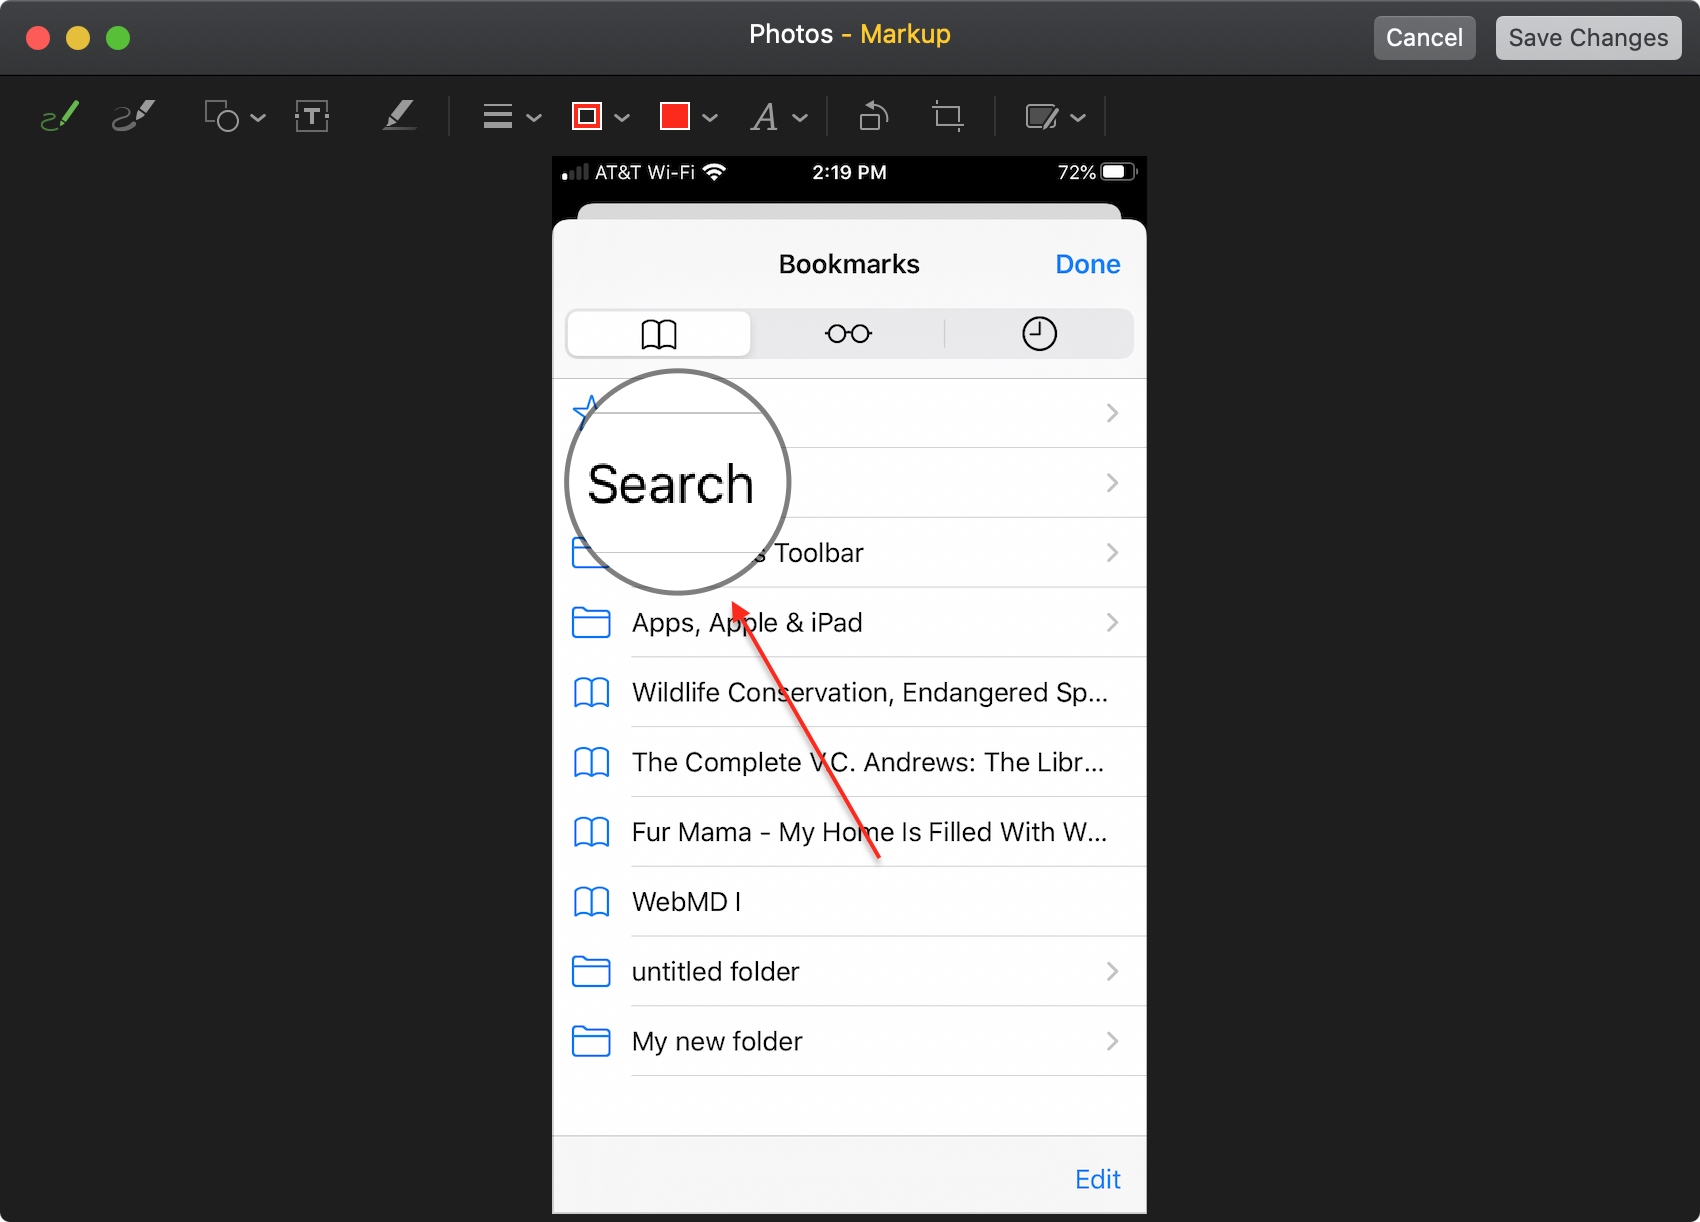The height and width of the screenshot is (1222, 1700).
Task: Click Wildlife Conservation bookmark book icon
Action: (591, 693)
